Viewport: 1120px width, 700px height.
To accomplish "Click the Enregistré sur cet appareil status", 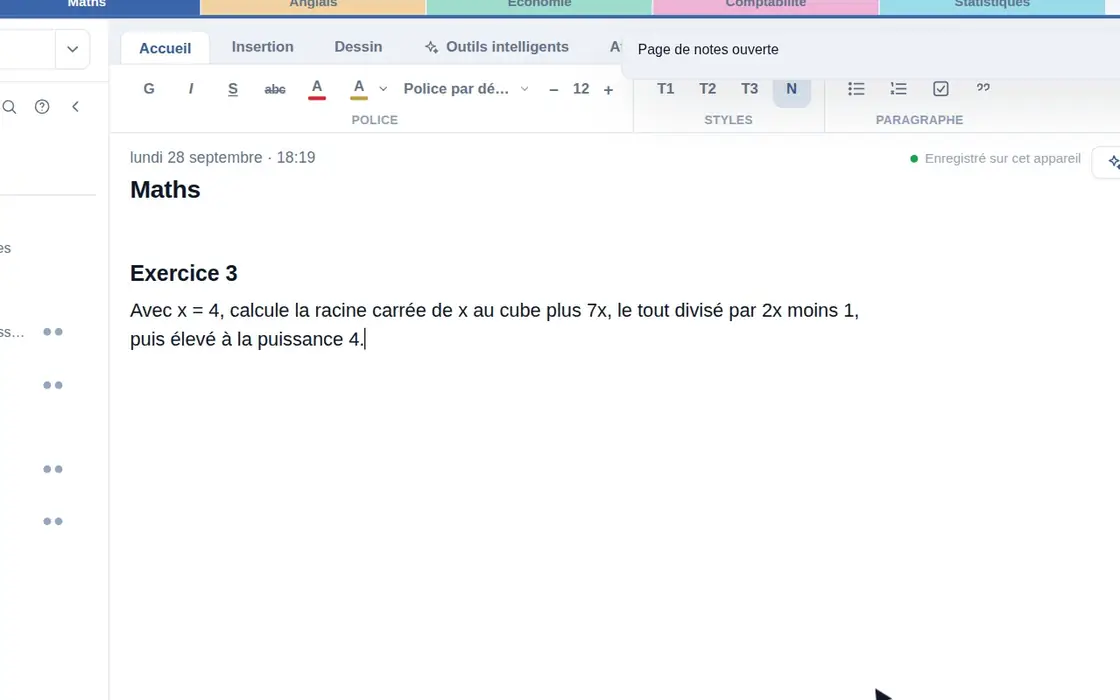I will click(995, 159).
